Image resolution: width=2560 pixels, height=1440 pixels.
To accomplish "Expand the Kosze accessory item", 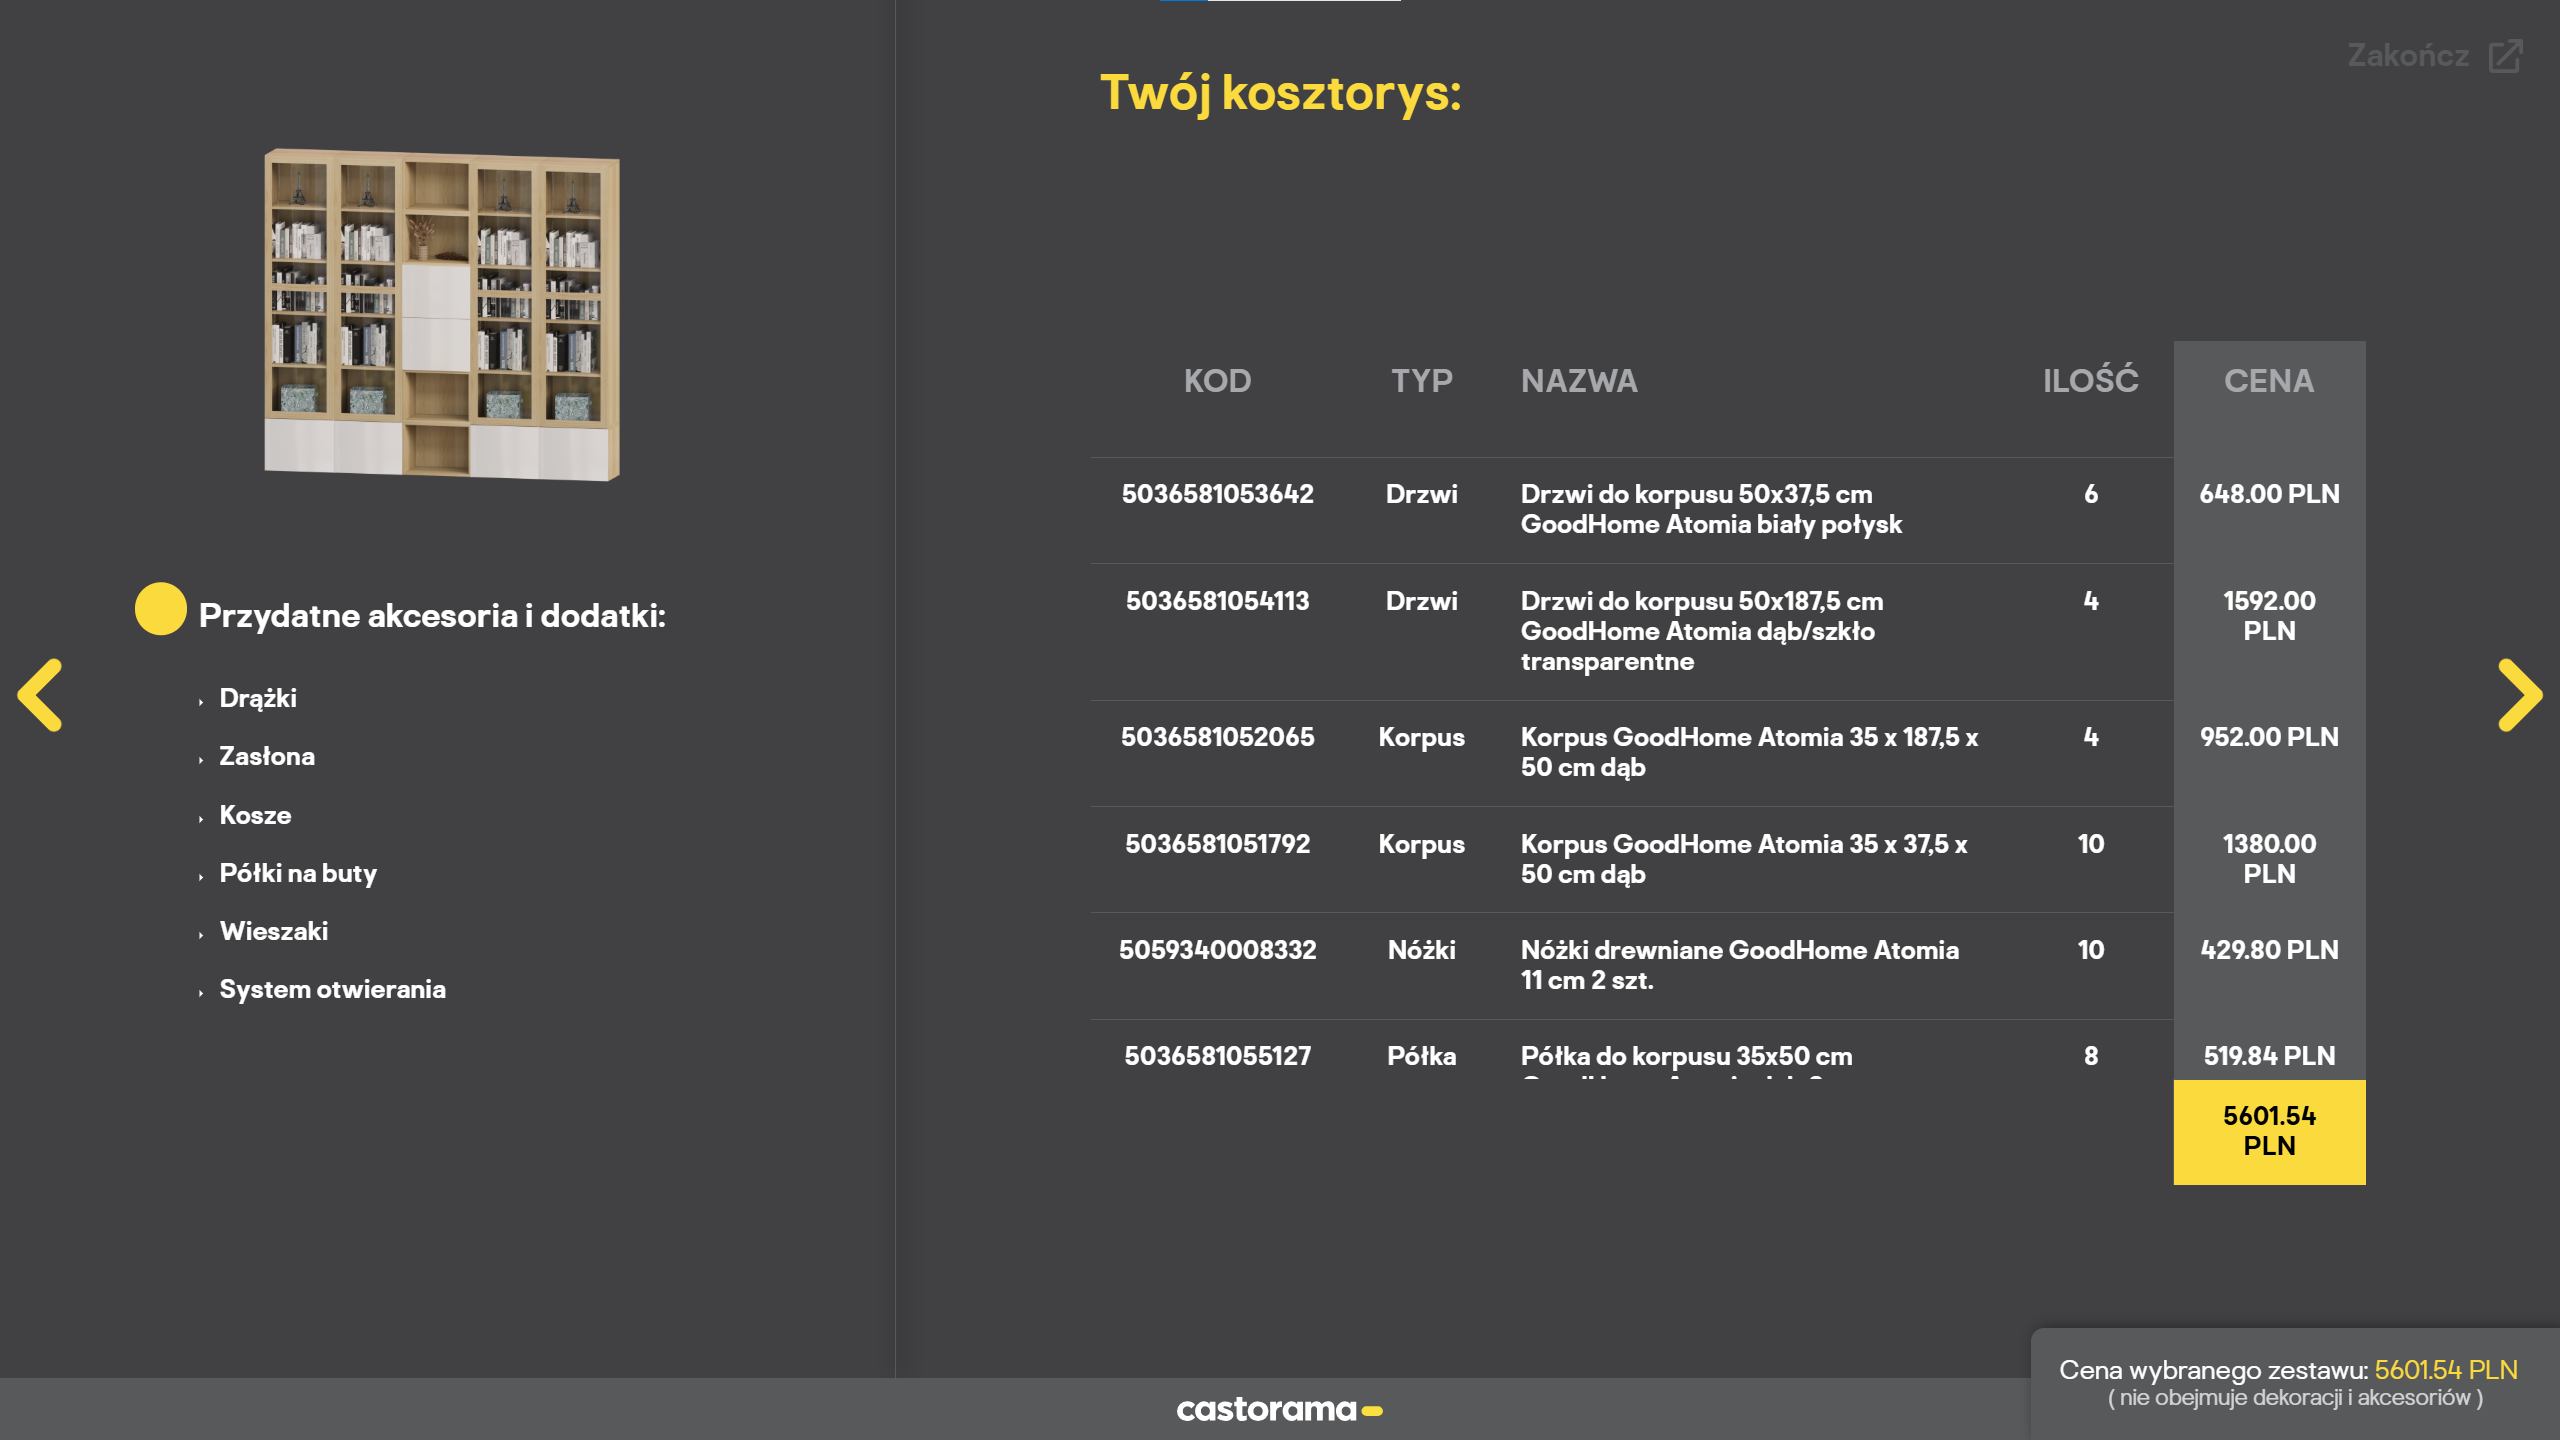I will point(255,815).
